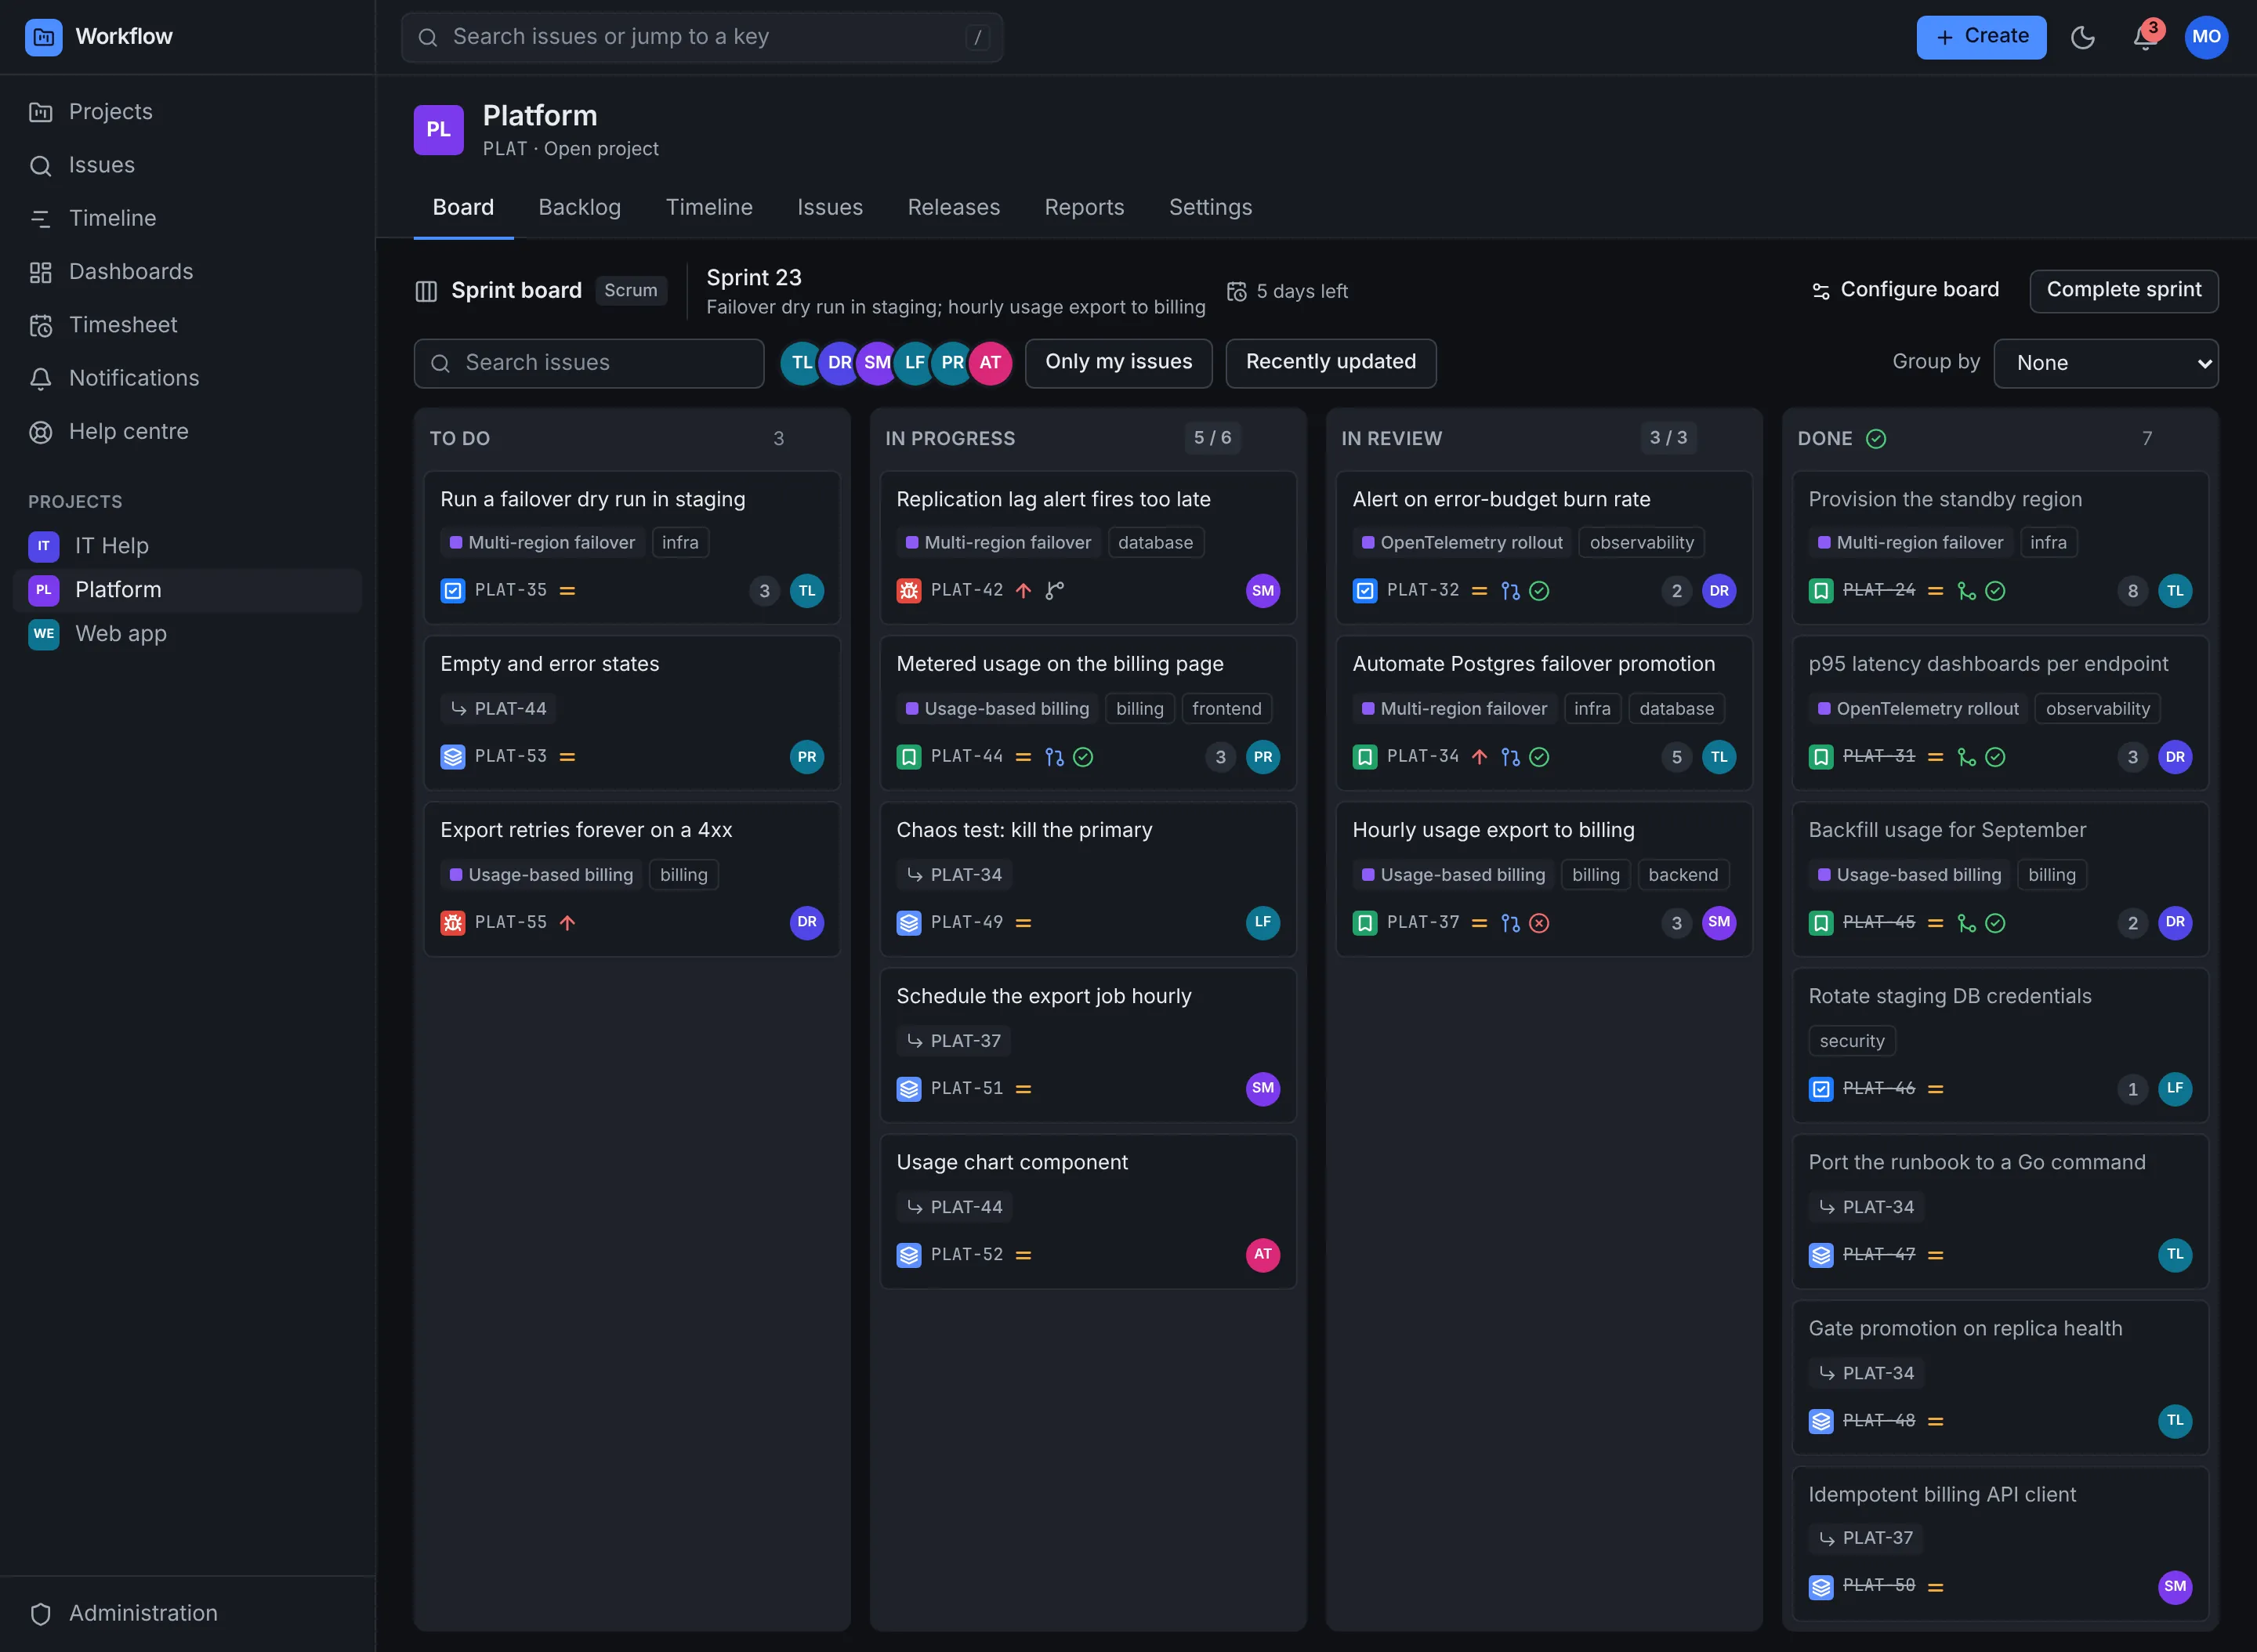The height and width of the screenshot is (1652, 2257).
Task: Focus the Search issues board field
Action: point(589,363)
